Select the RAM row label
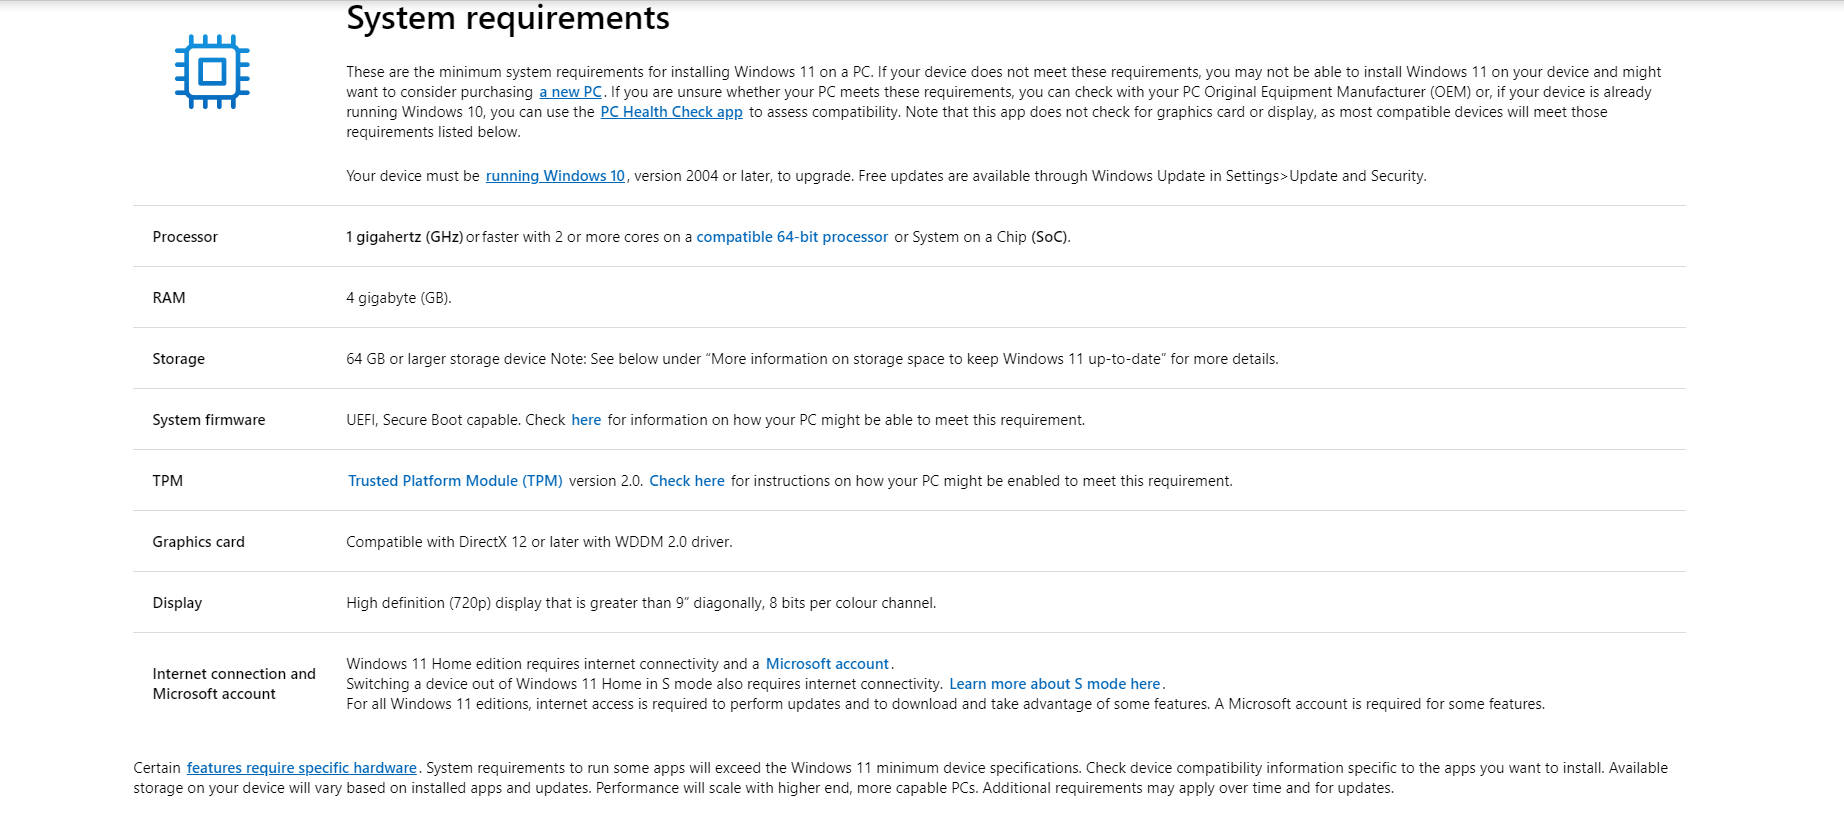The height and width of the screenshot is (819, 1844). (x=169, y=298)
